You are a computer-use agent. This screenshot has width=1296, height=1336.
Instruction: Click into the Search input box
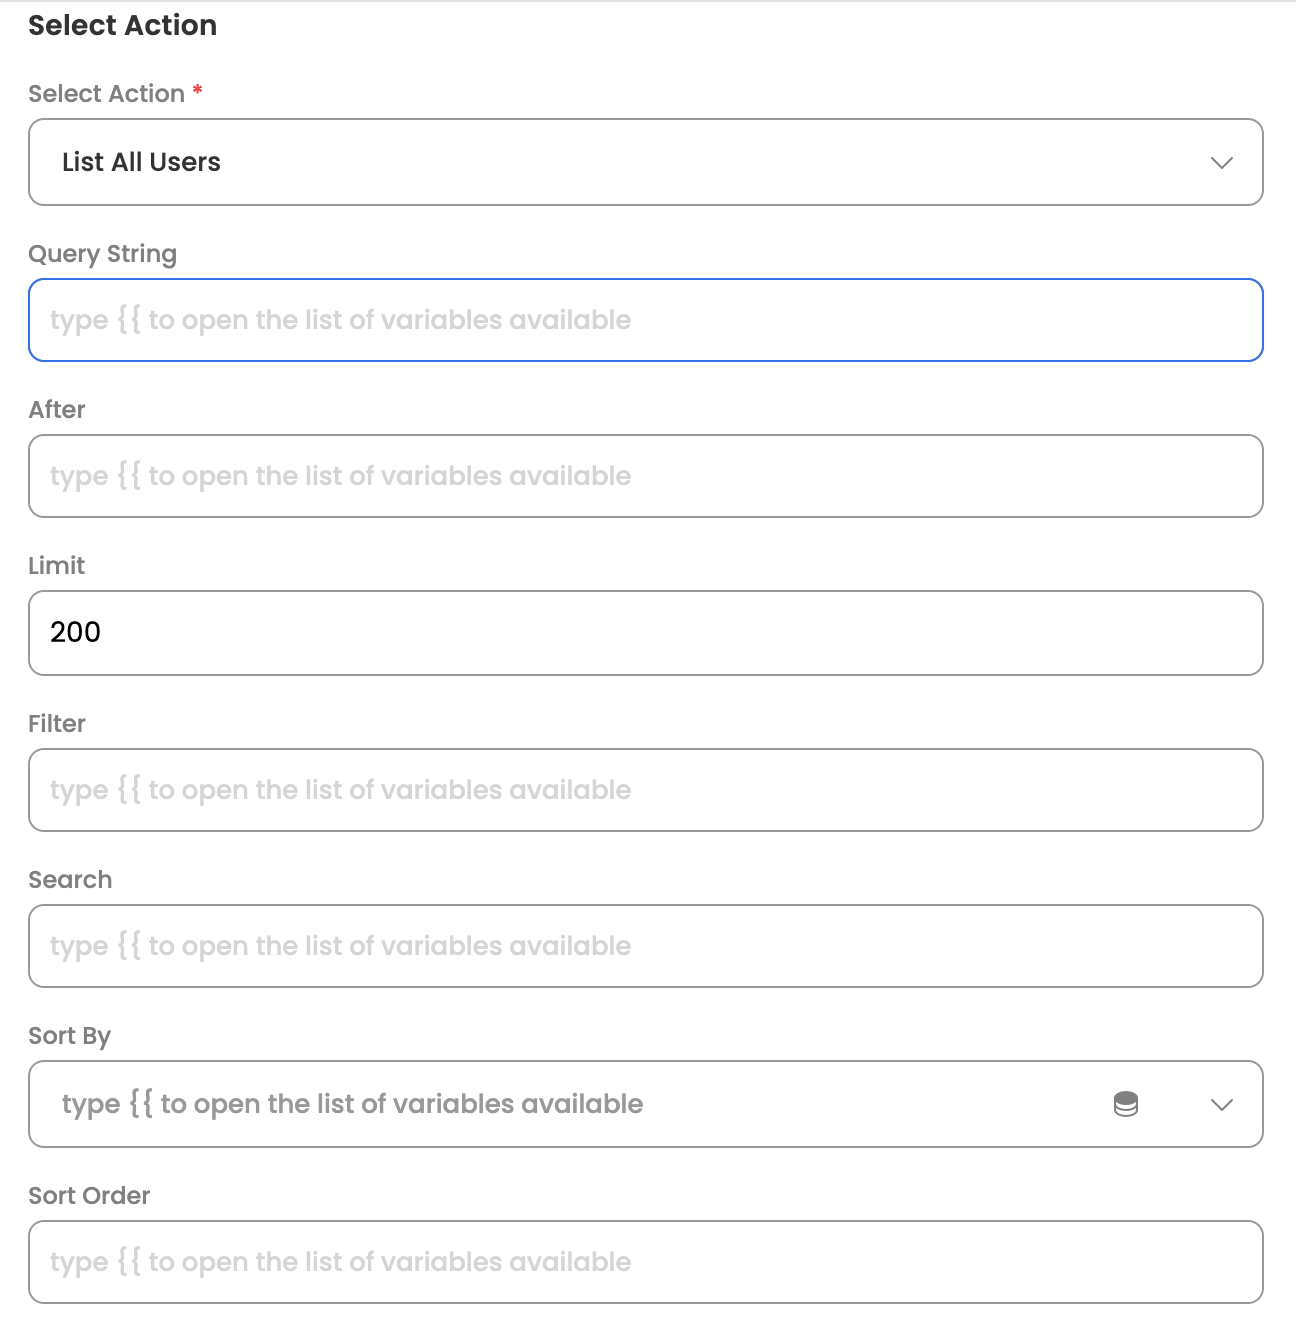(x=645, y=946)
